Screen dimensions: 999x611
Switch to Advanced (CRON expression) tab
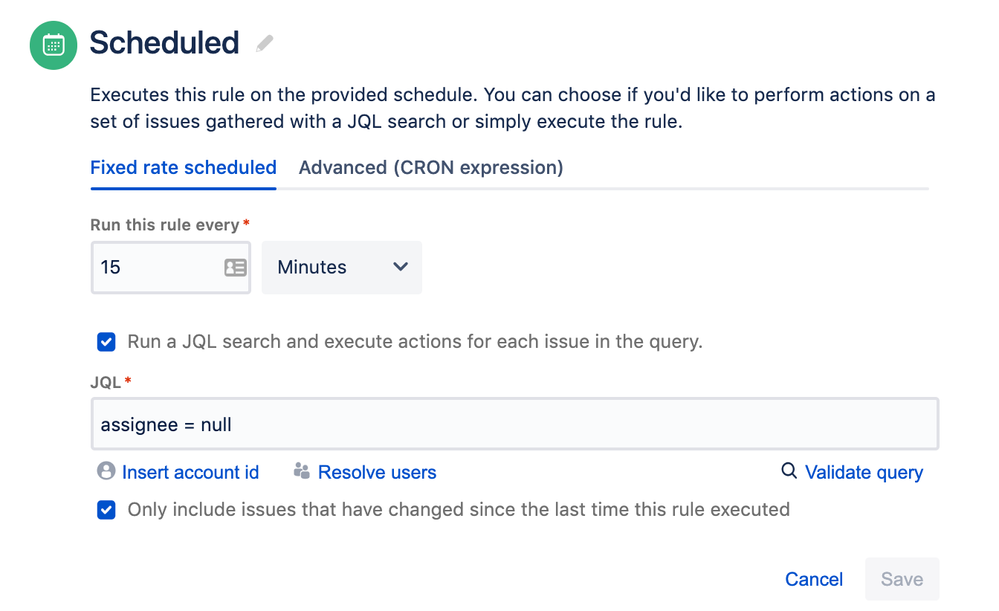point(430,168)
